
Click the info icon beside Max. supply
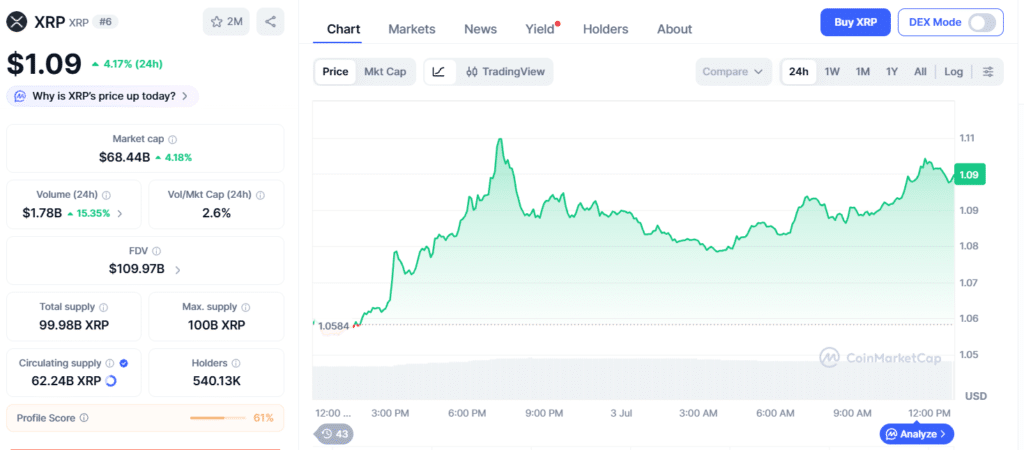[246, 307]
